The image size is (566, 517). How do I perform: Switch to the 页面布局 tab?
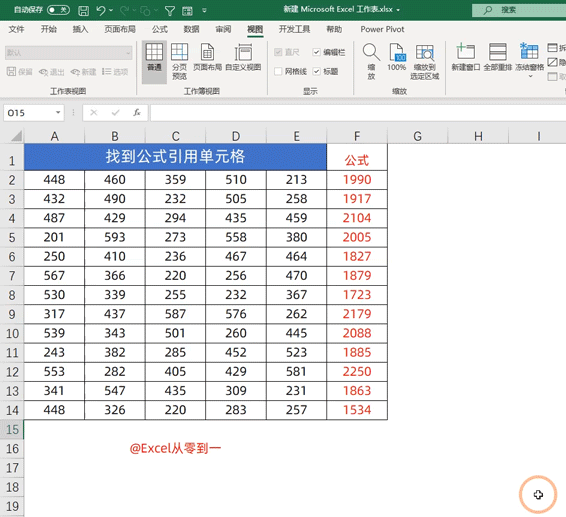click(120, 29)
